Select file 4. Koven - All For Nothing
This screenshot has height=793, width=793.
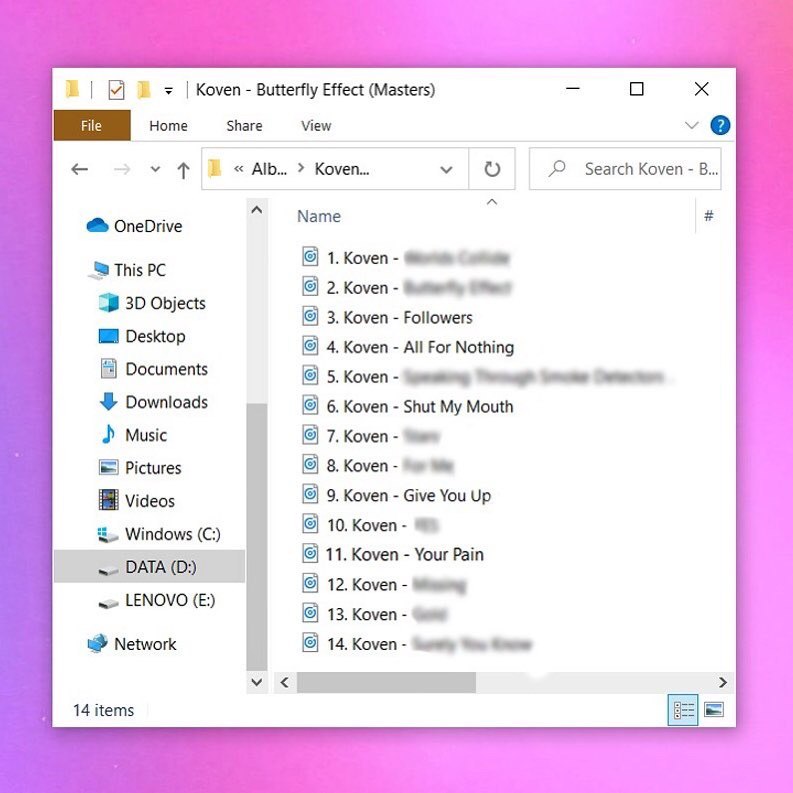pos(408,347)
